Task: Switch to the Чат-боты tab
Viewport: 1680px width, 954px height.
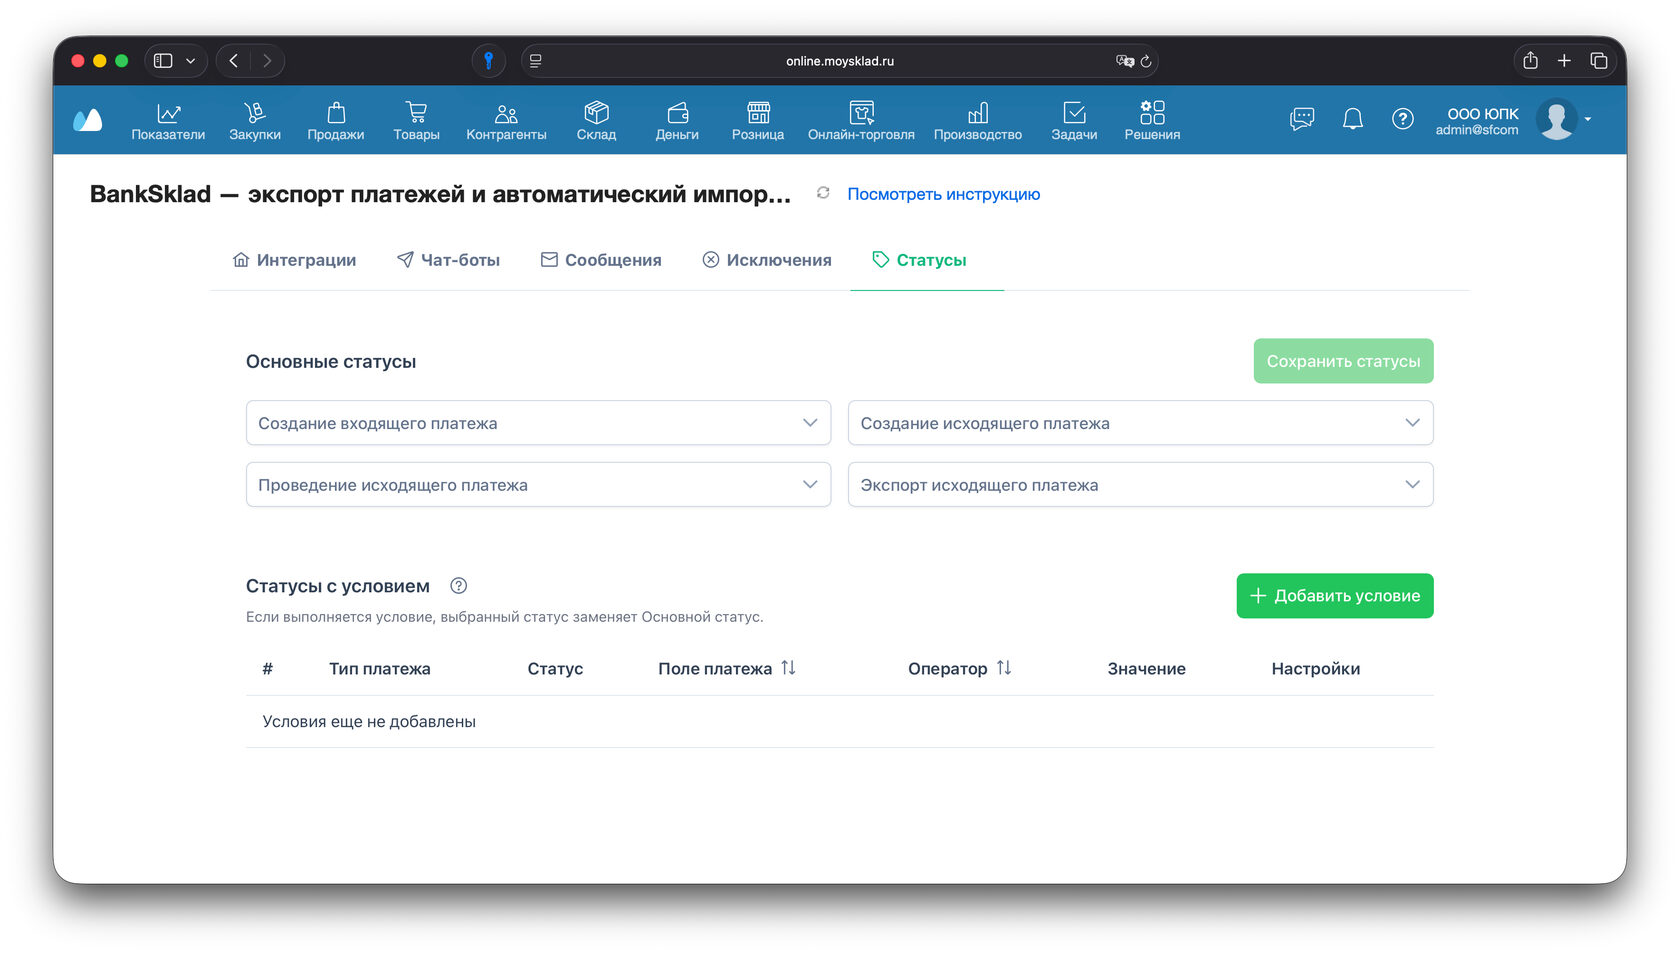Action: tap(448, 260)
